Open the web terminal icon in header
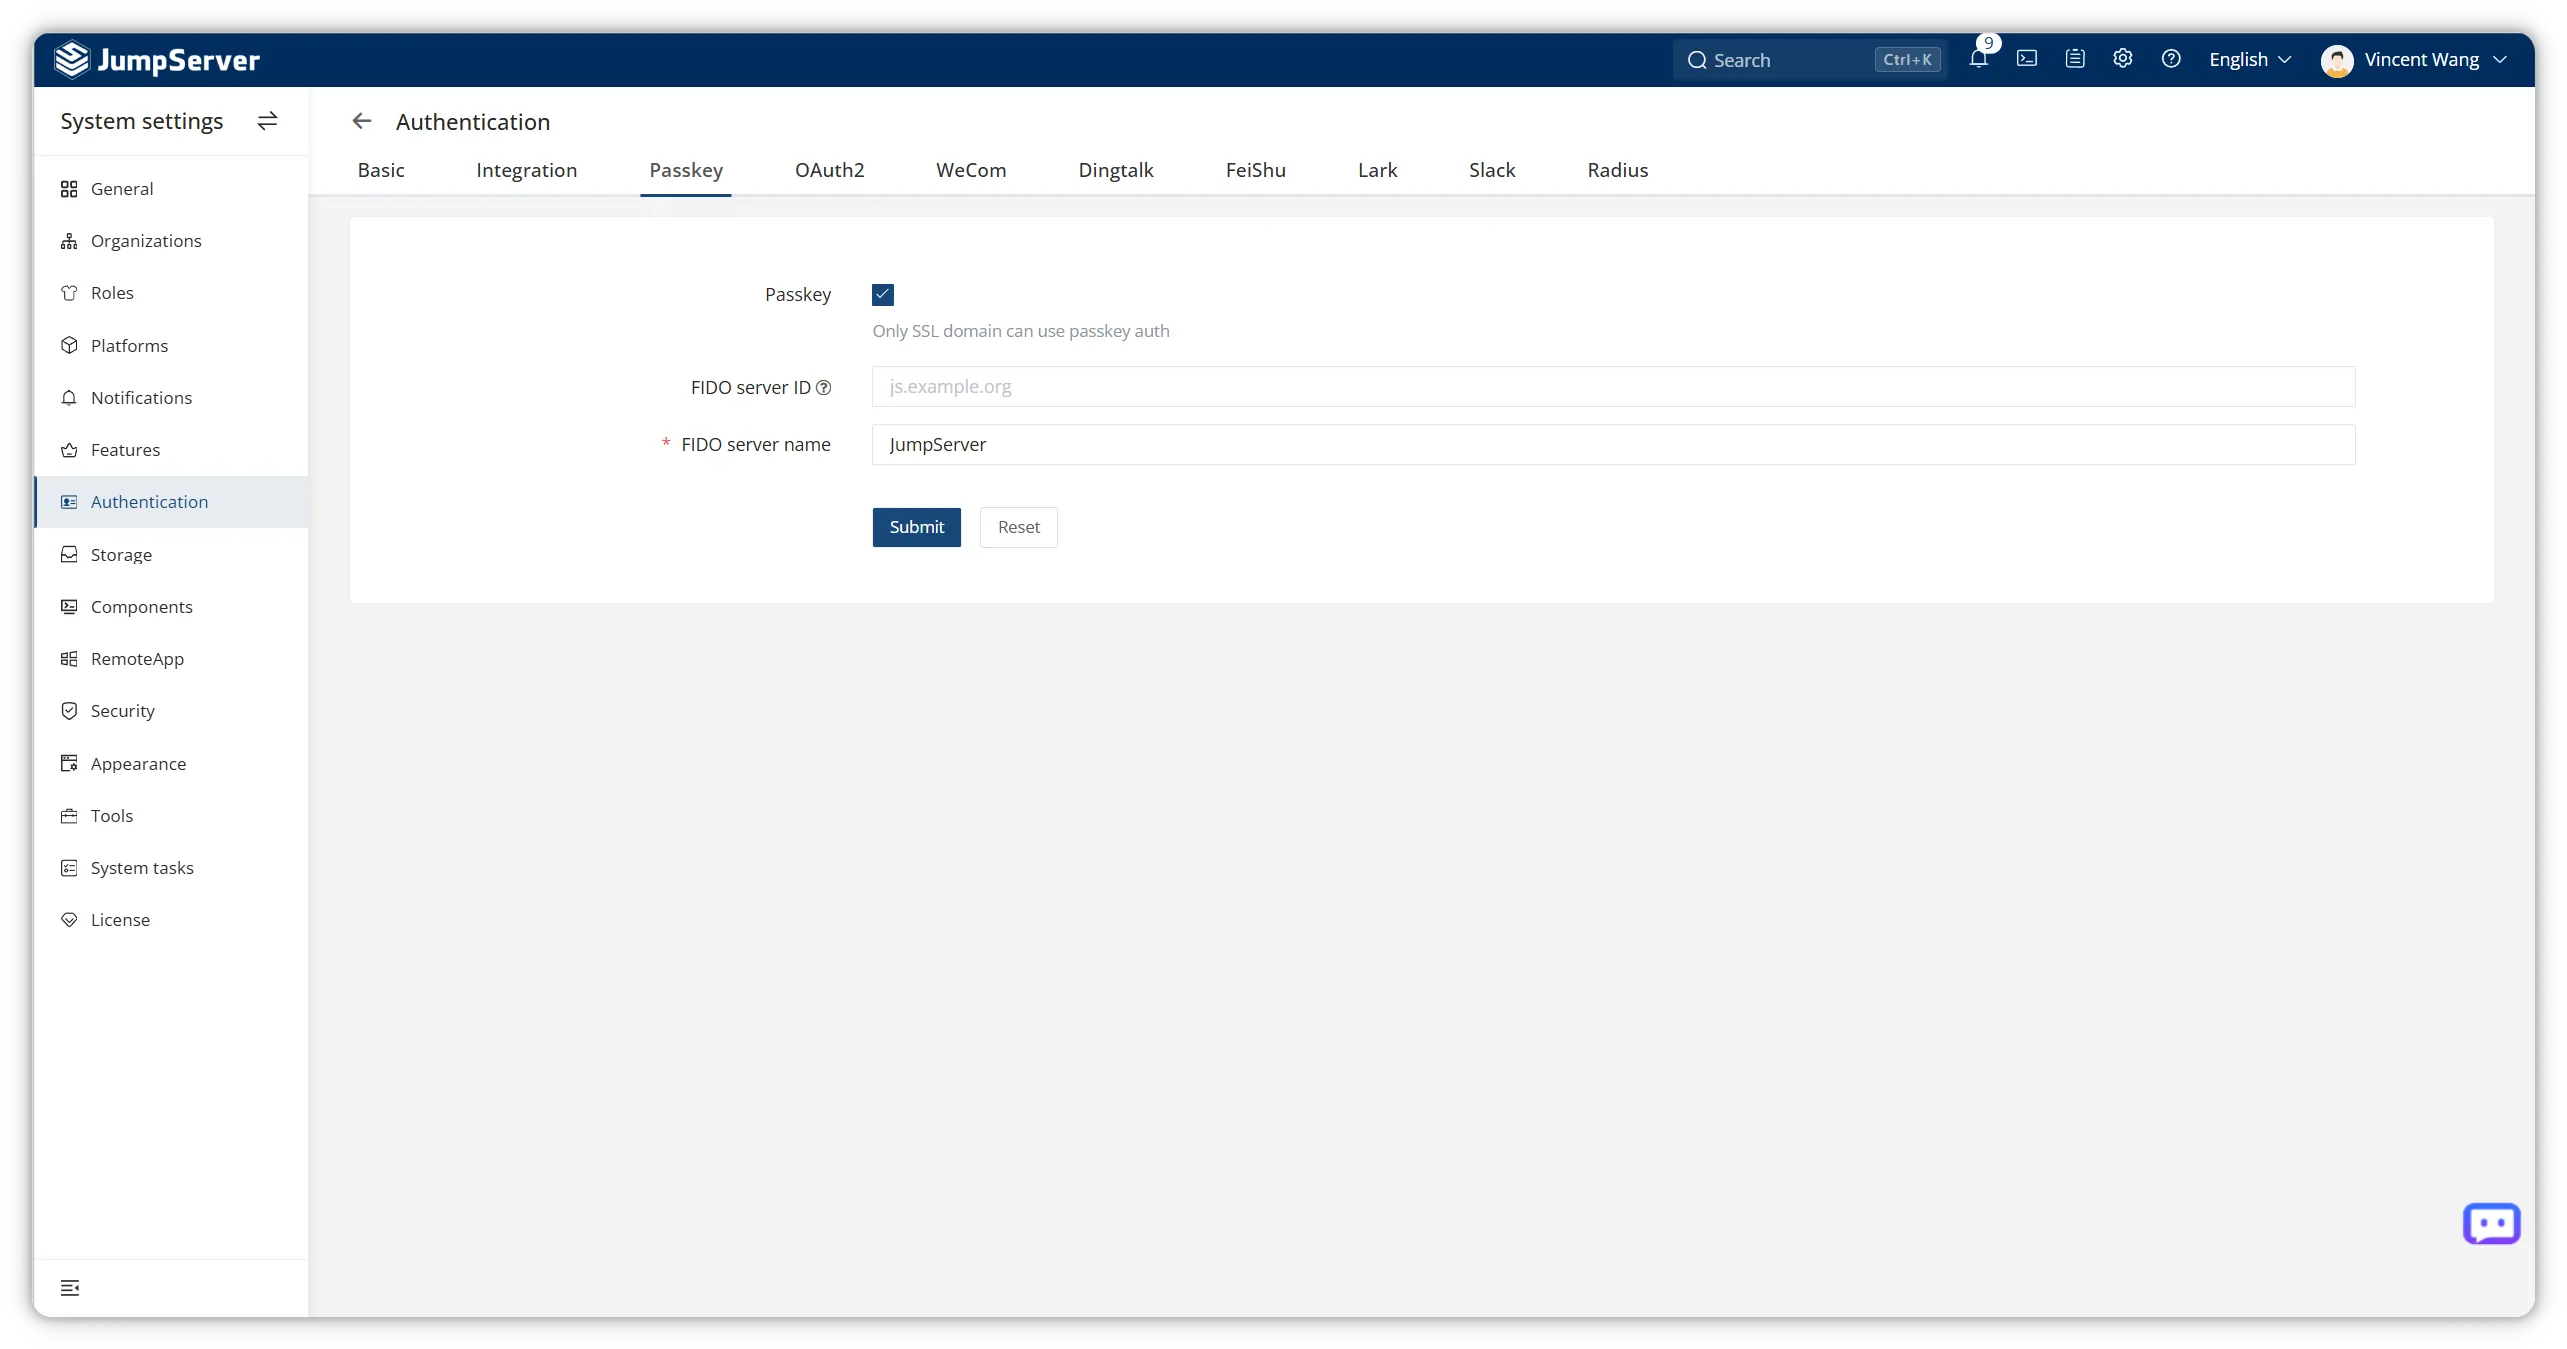Viewport: 2567px width, 1349px height. tap(2027, 59)
